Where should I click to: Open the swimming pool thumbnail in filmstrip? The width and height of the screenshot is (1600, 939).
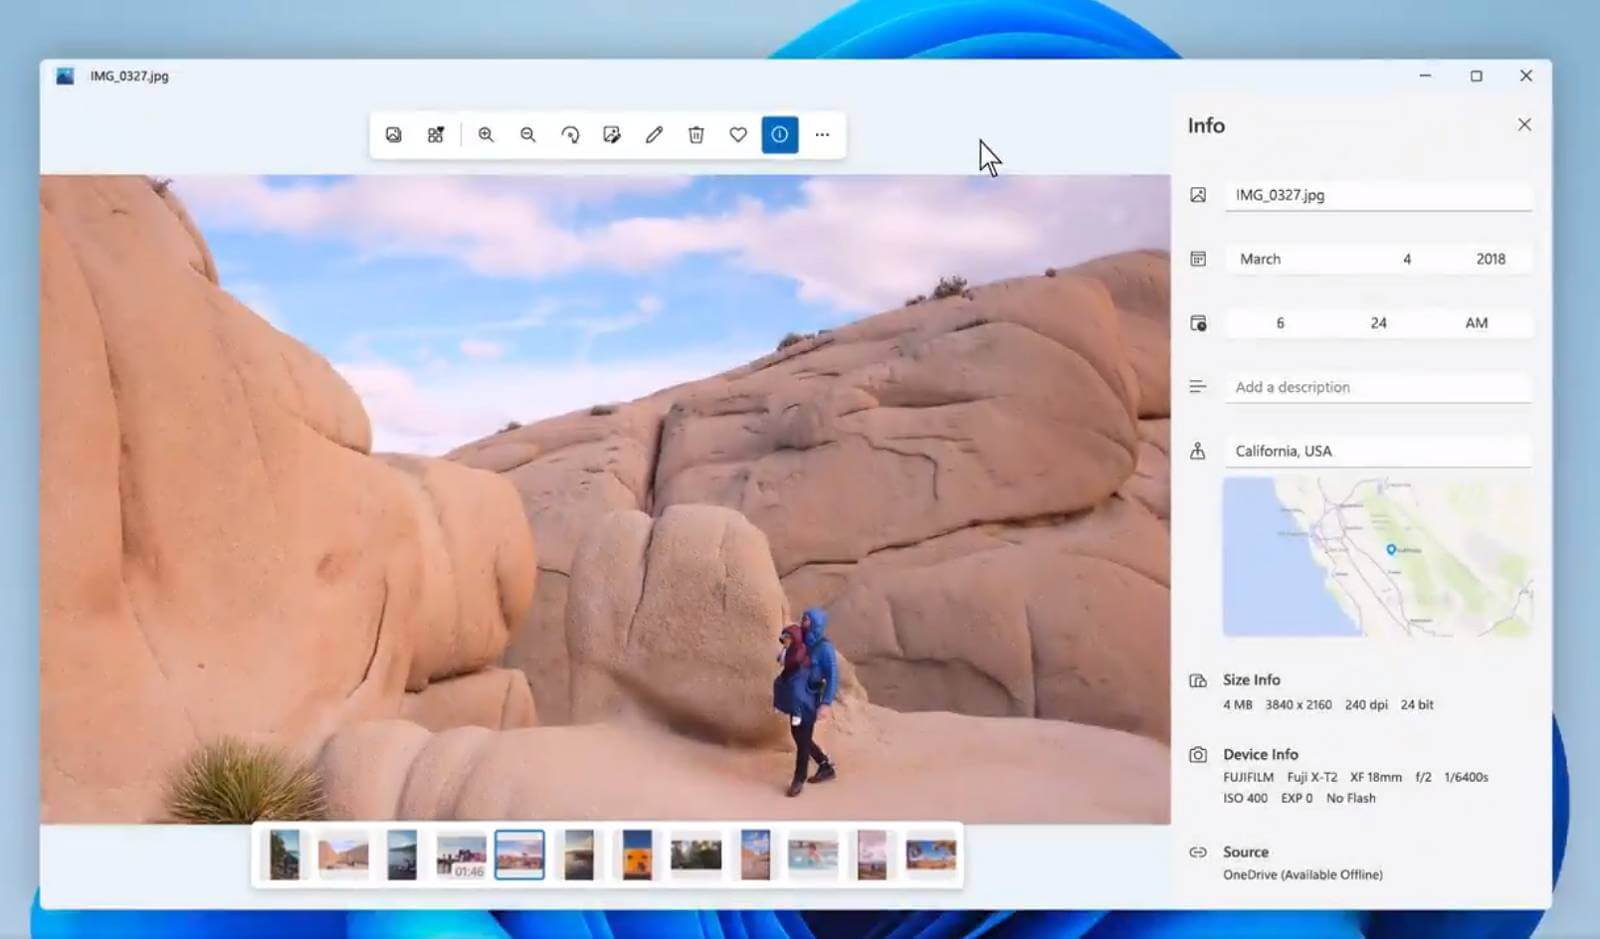click(x=813, y=855)
